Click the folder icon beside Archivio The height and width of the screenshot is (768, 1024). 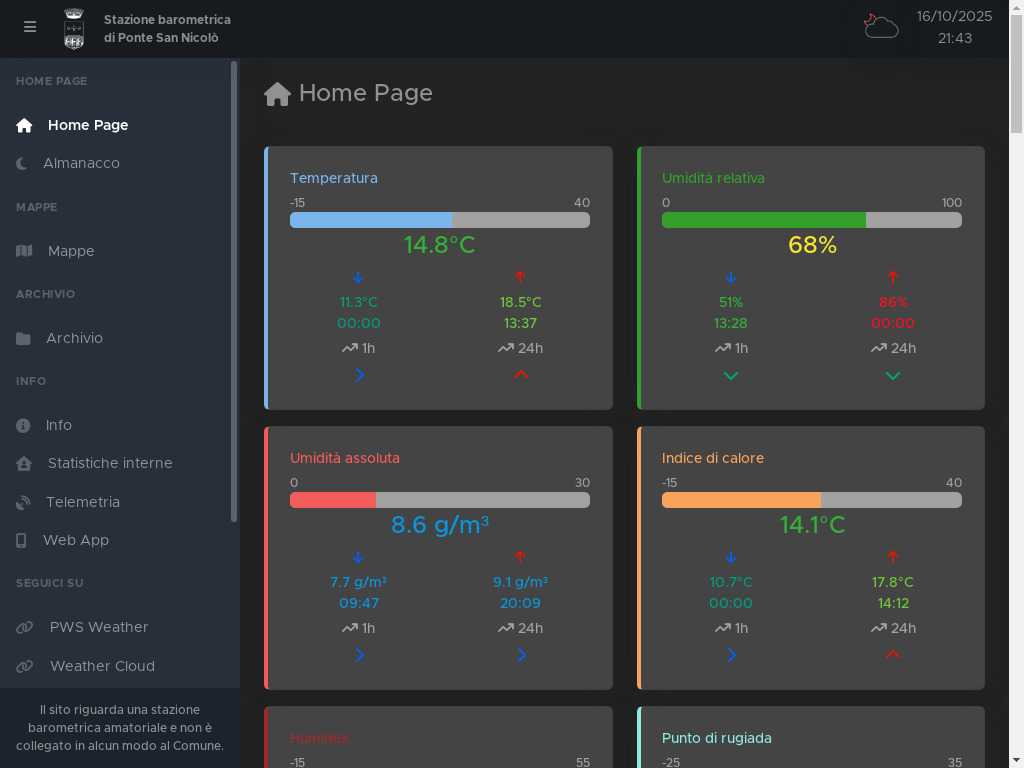[x=24, y=339]
